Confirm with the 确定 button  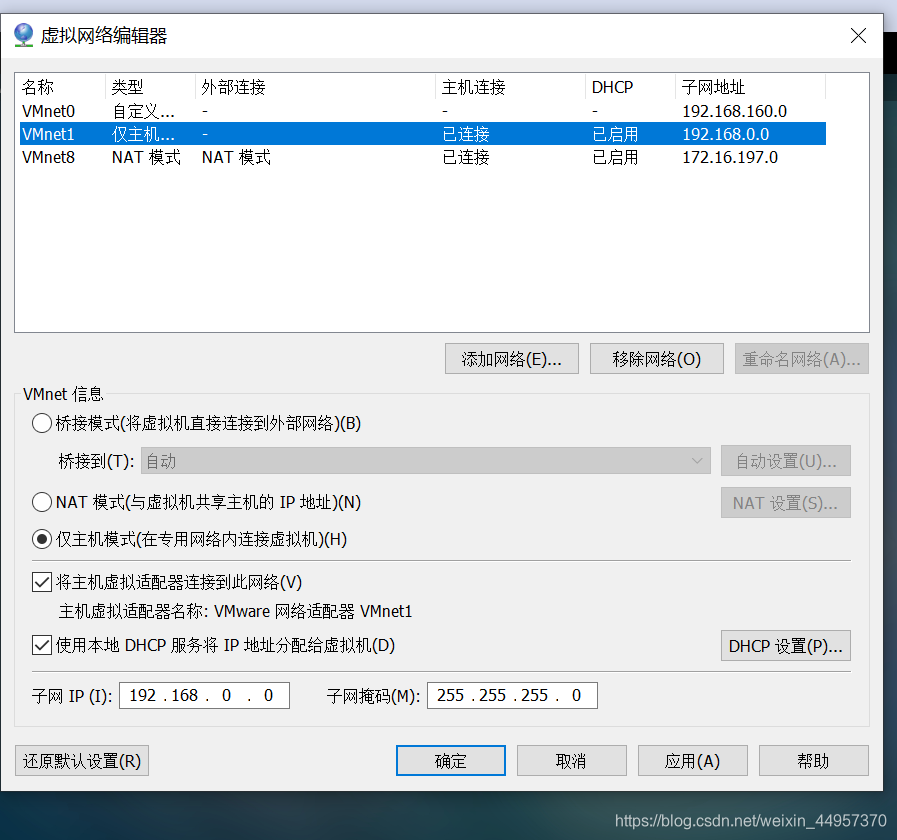[x=451, y=760]
